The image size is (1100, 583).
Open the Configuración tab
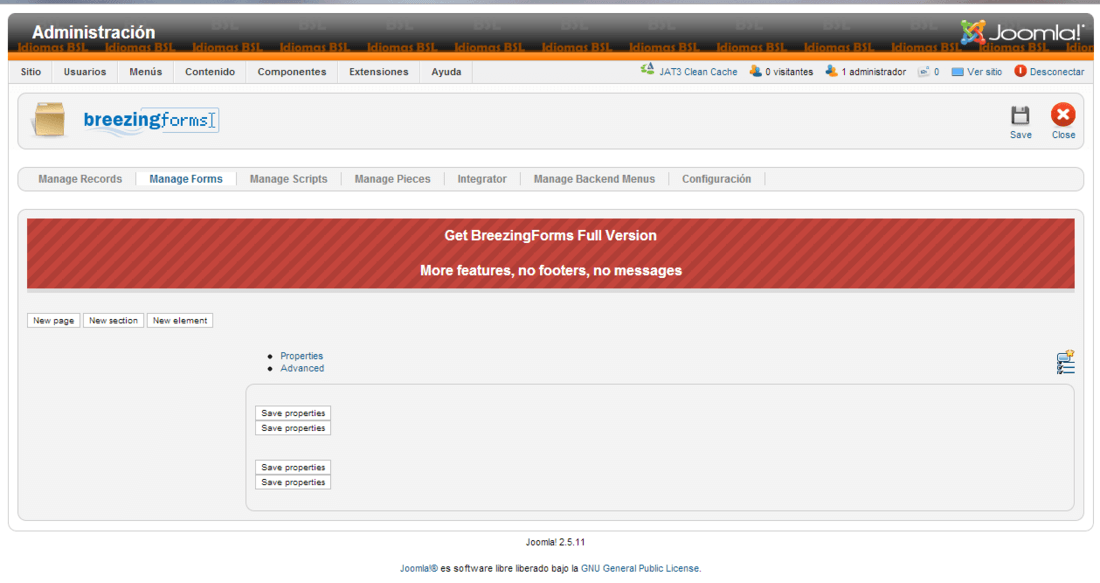[x=716, y=179]
